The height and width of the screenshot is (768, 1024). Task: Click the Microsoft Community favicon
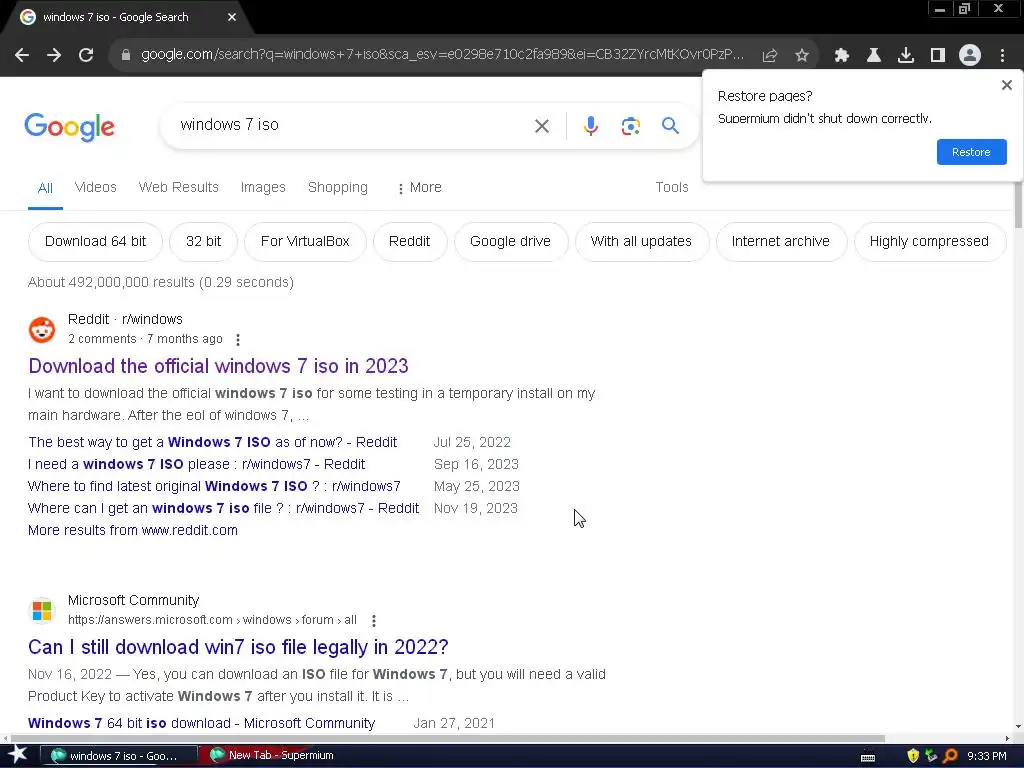[x=42, y=611]
